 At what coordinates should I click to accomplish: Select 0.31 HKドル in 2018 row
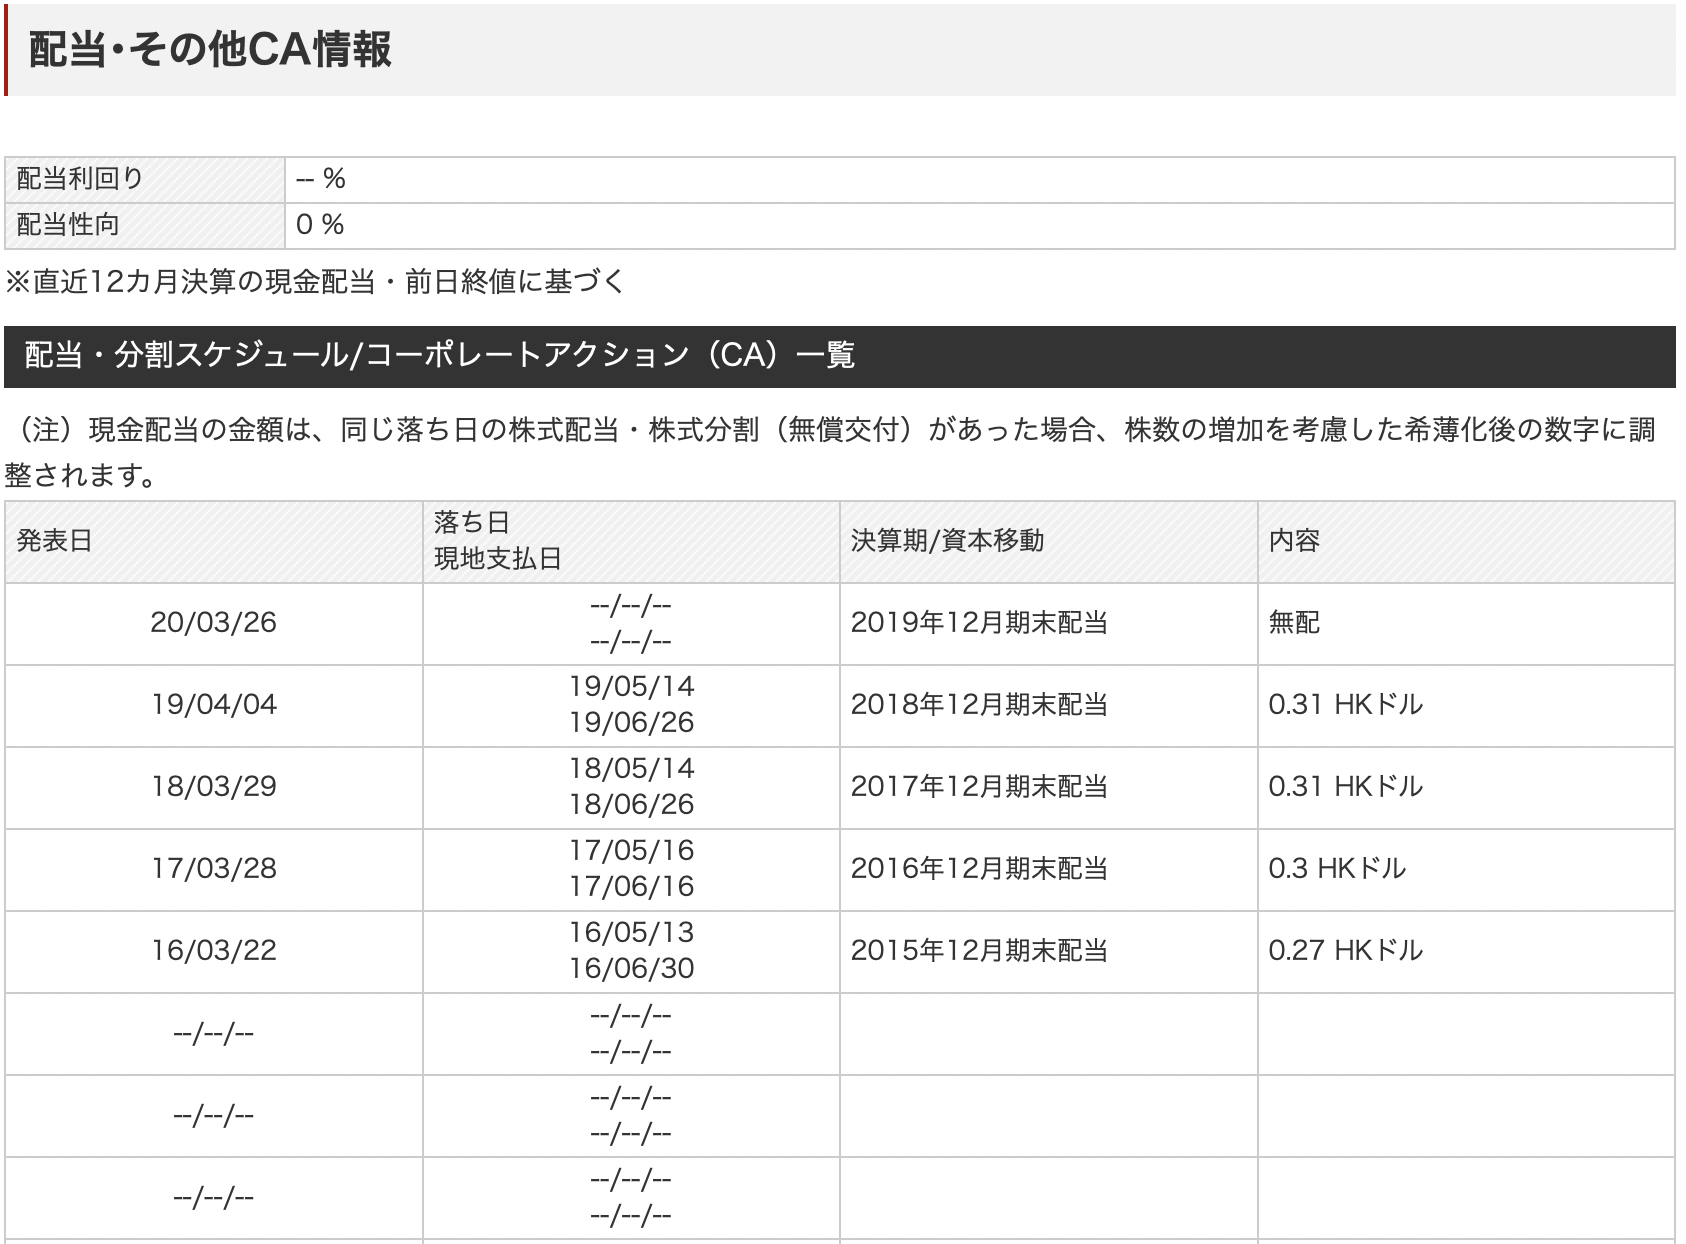(x=1345, y=705)
